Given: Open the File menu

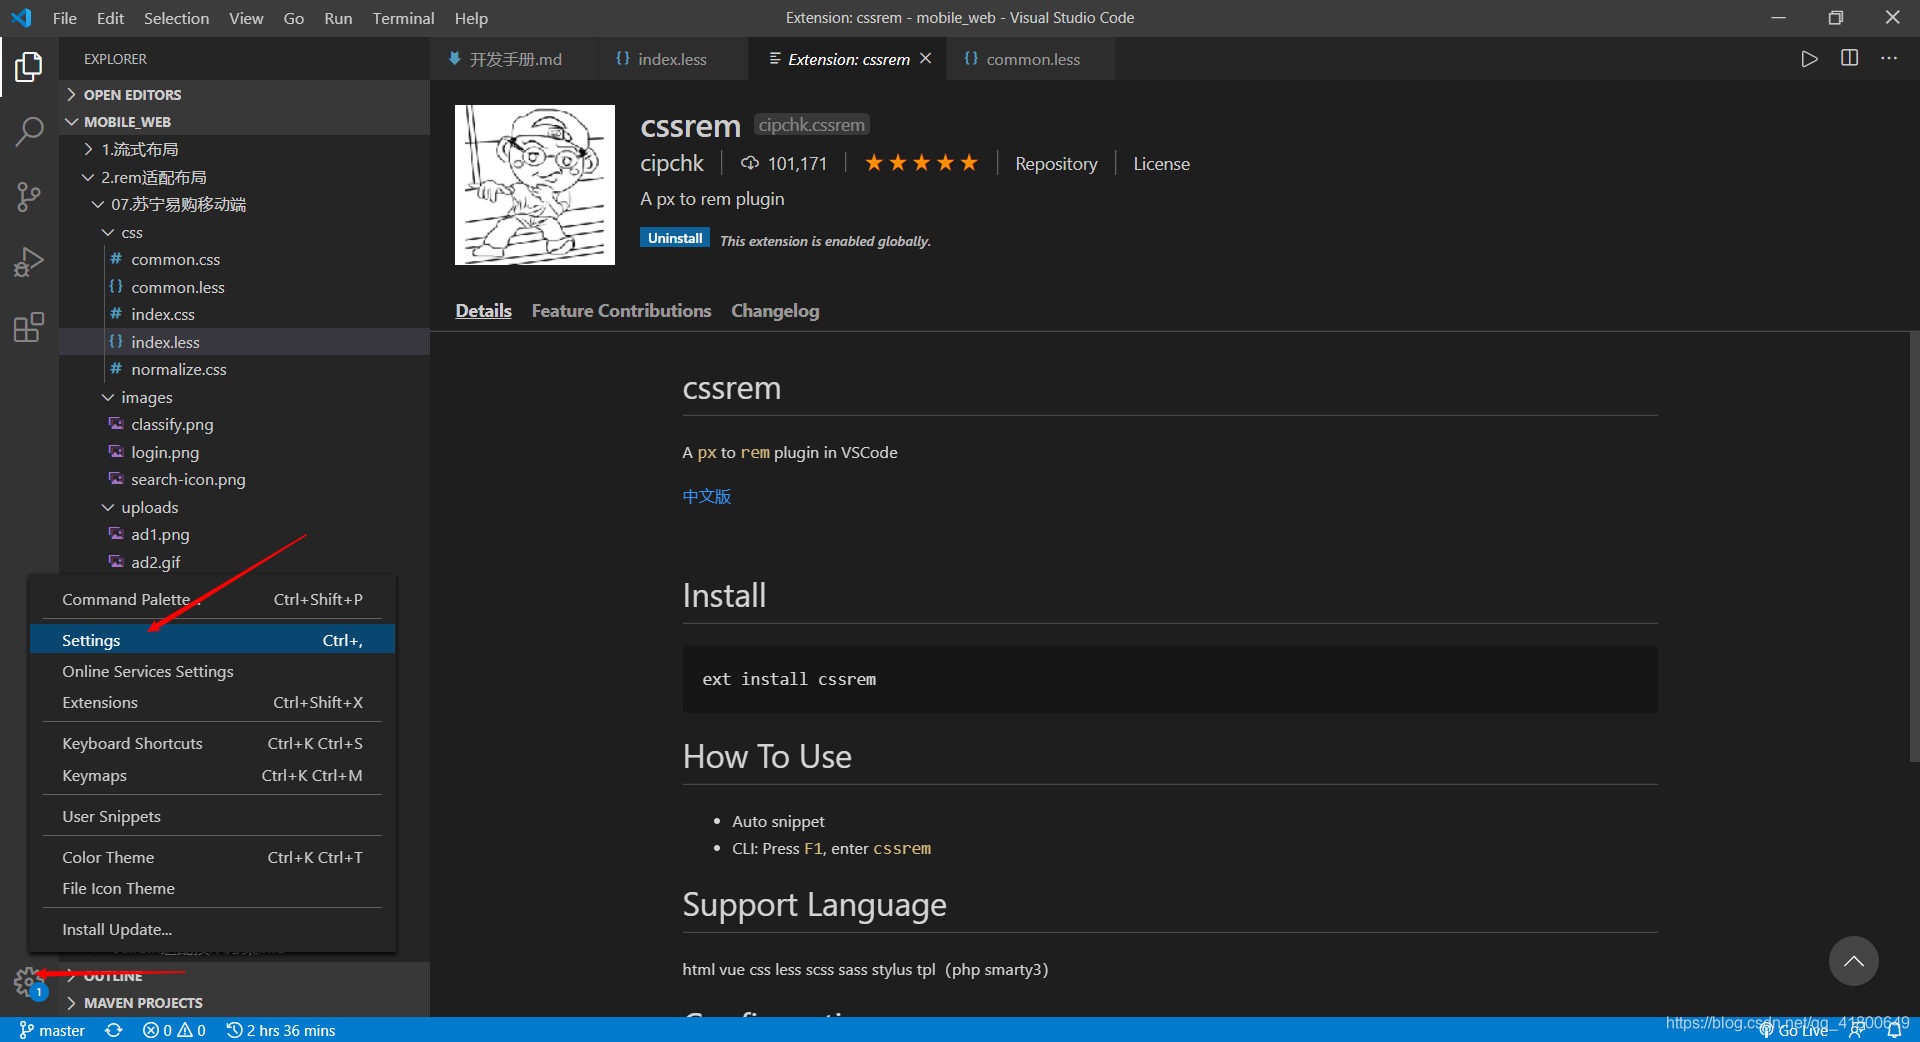Looking at the screenshot, I should [65, 18].
